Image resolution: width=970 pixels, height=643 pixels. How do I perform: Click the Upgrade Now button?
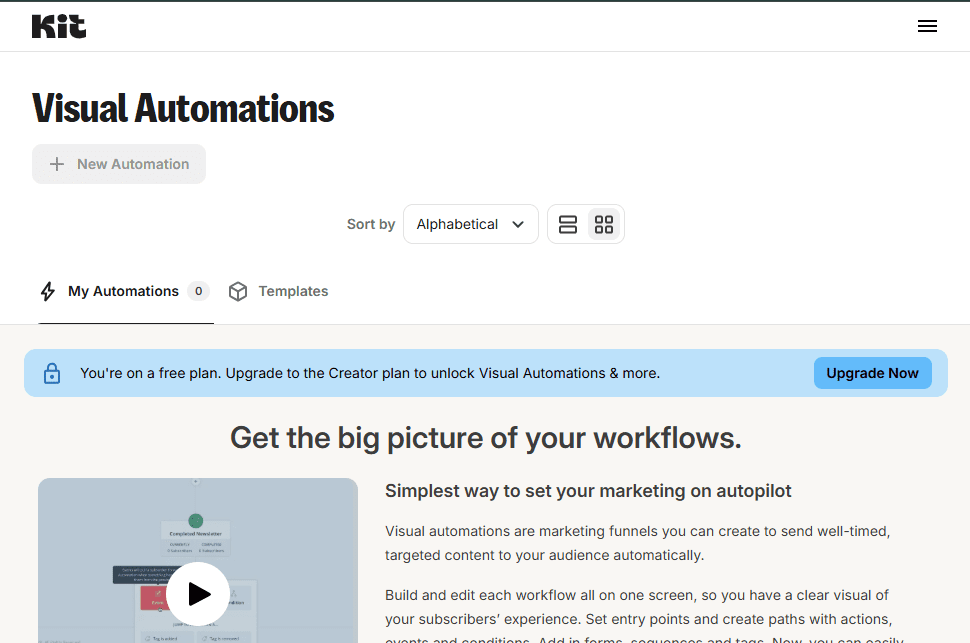(x=872, y=373)
